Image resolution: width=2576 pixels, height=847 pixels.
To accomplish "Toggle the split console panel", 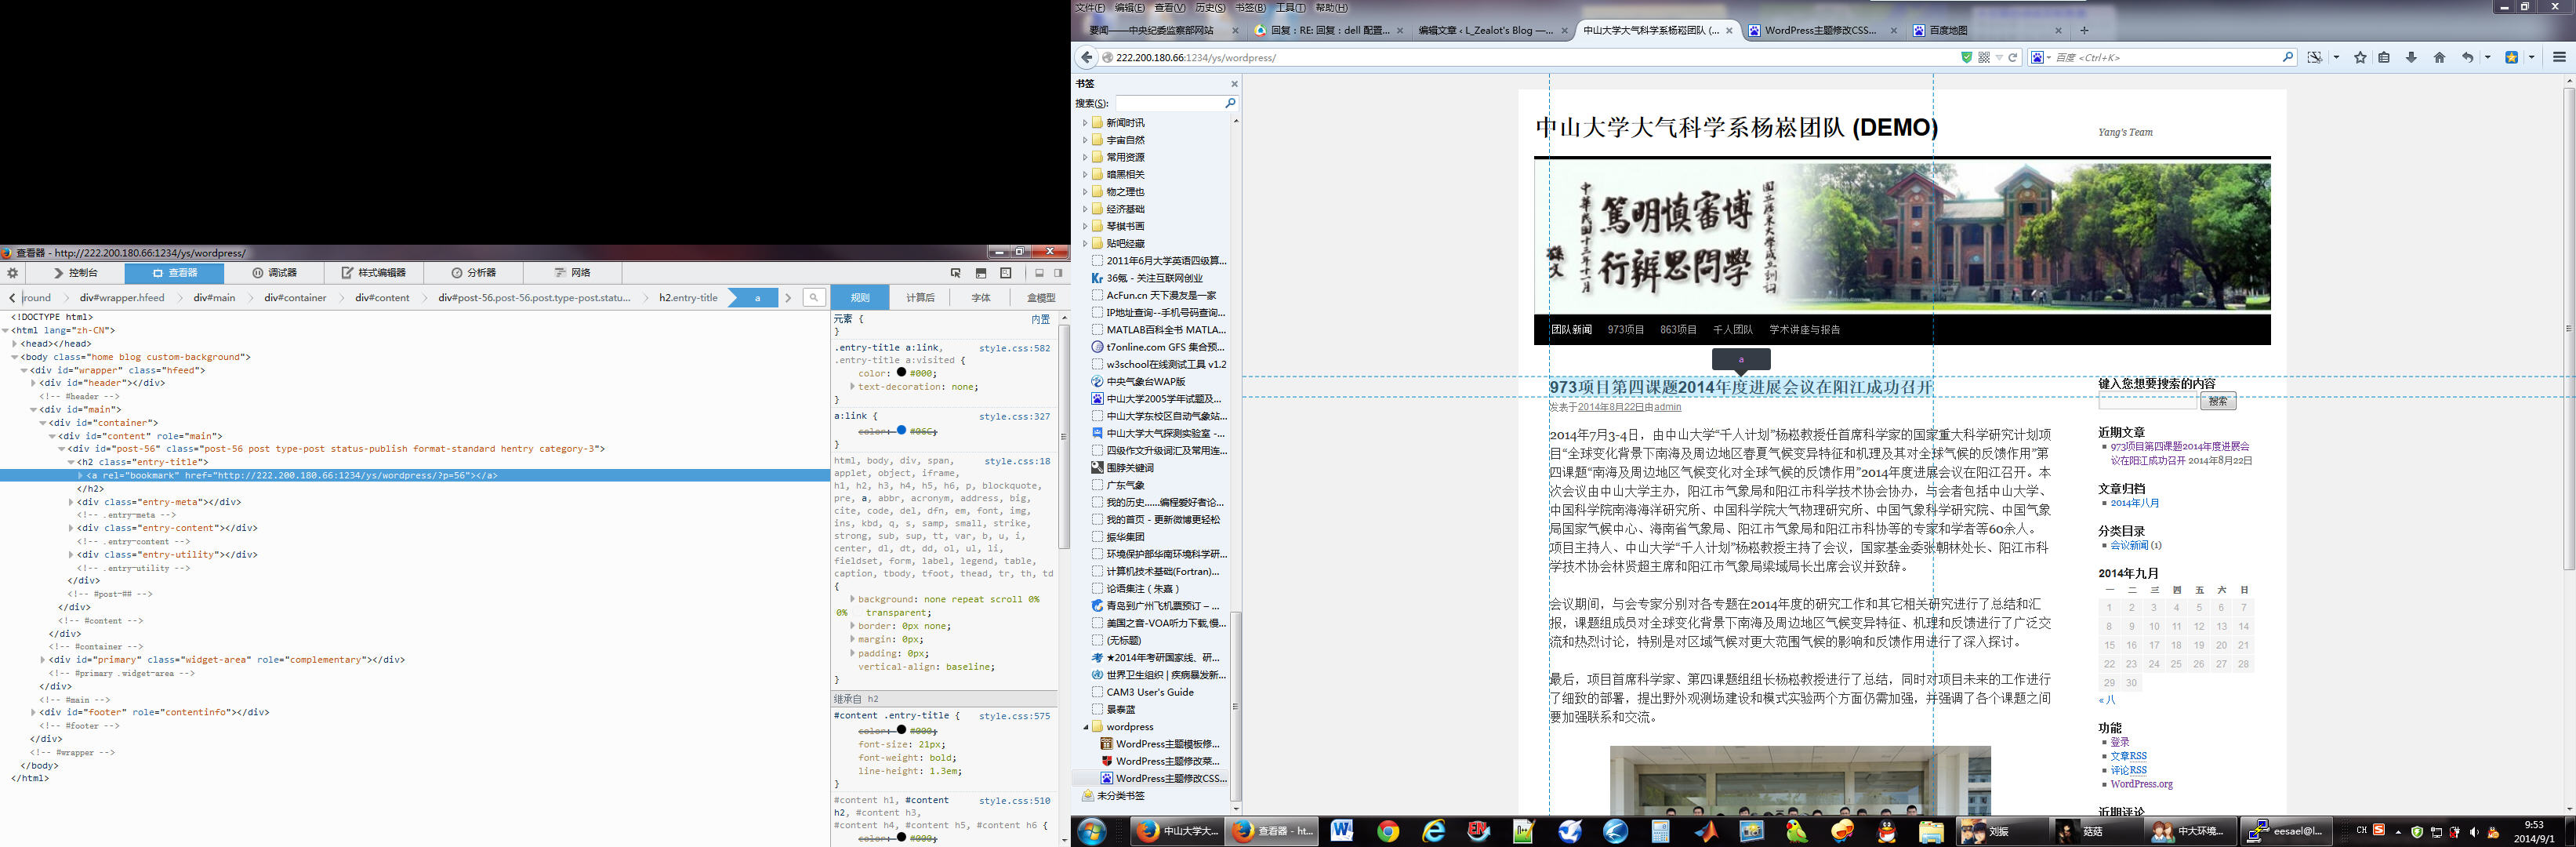I will pos(981,272).
